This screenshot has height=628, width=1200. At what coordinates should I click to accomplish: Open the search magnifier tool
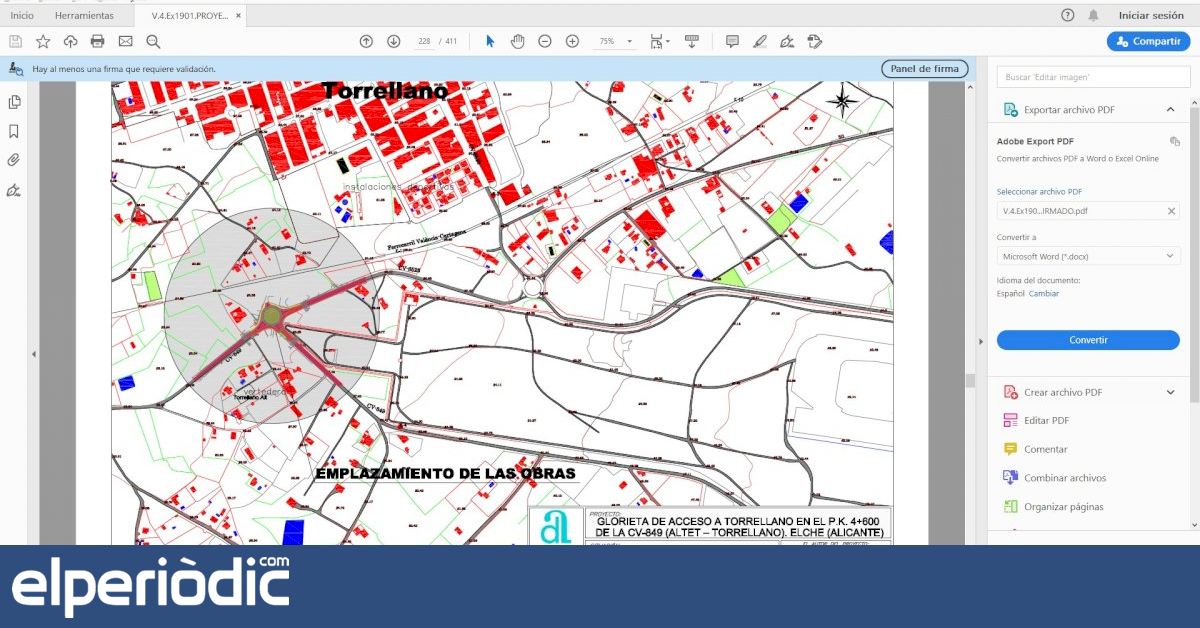153,41
